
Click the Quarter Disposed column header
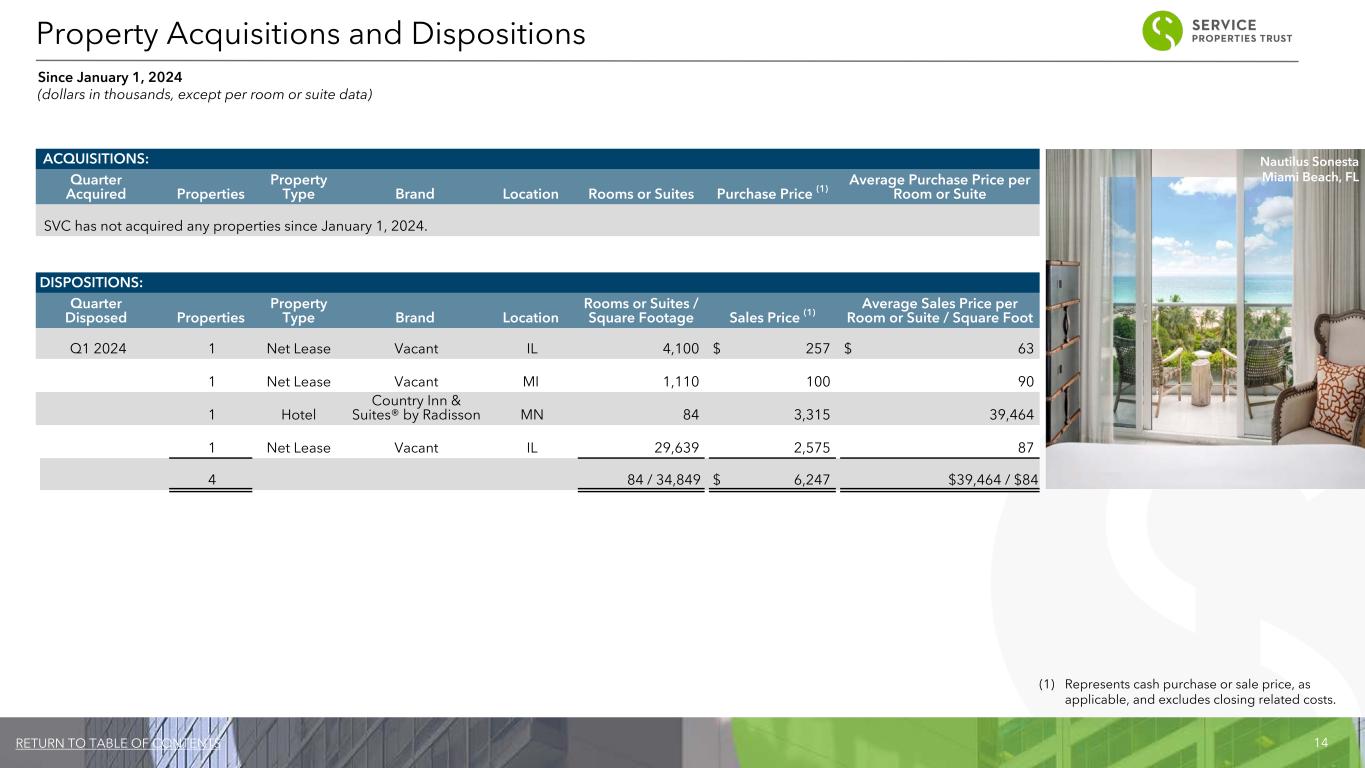click(97, 310)
